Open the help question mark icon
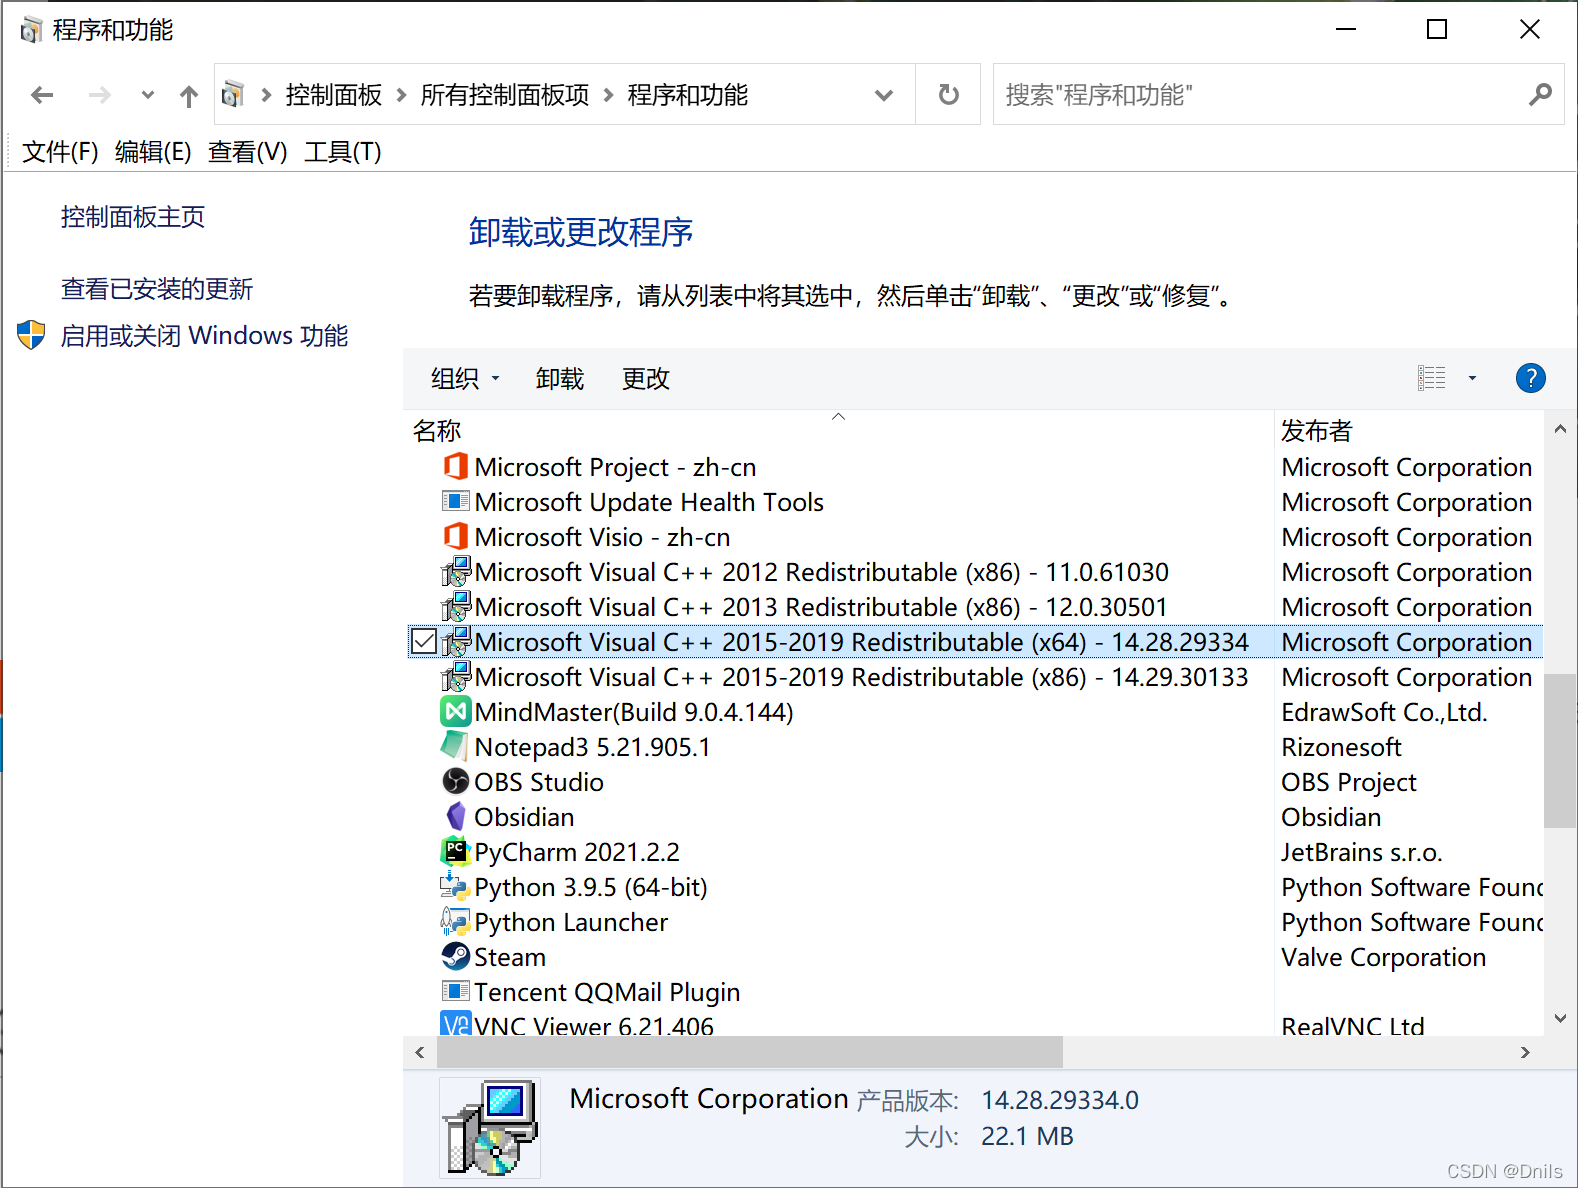The width and height of the screenshot is (1578, 1188). (1530, 378)
